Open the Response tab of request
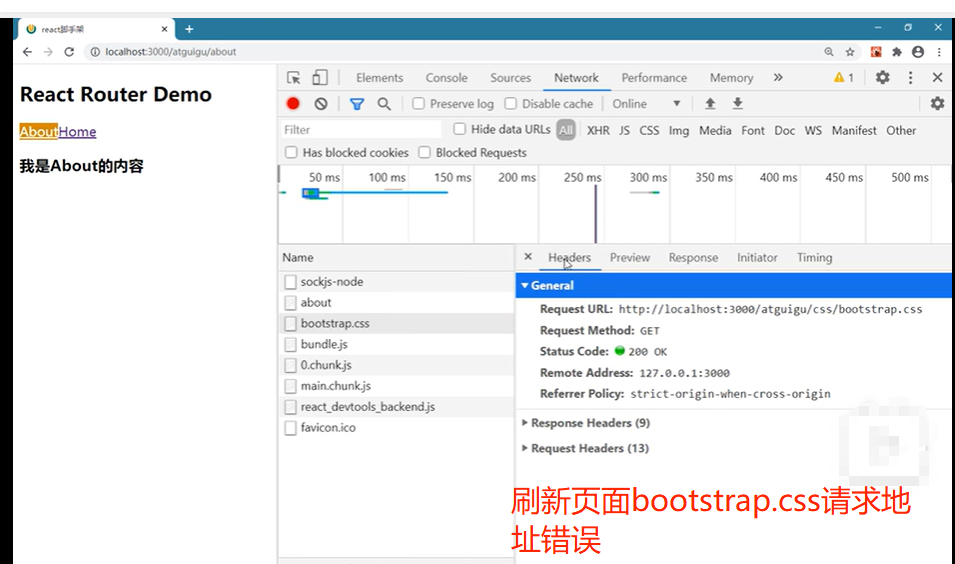The width and height of the screenshot is (955, 564). click(693, 258)
